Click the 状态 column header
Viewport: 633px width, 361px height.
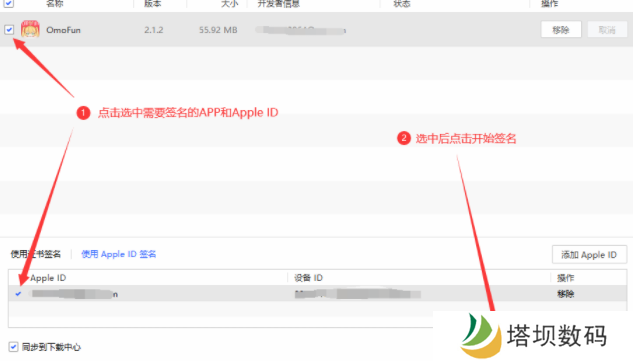402,4
